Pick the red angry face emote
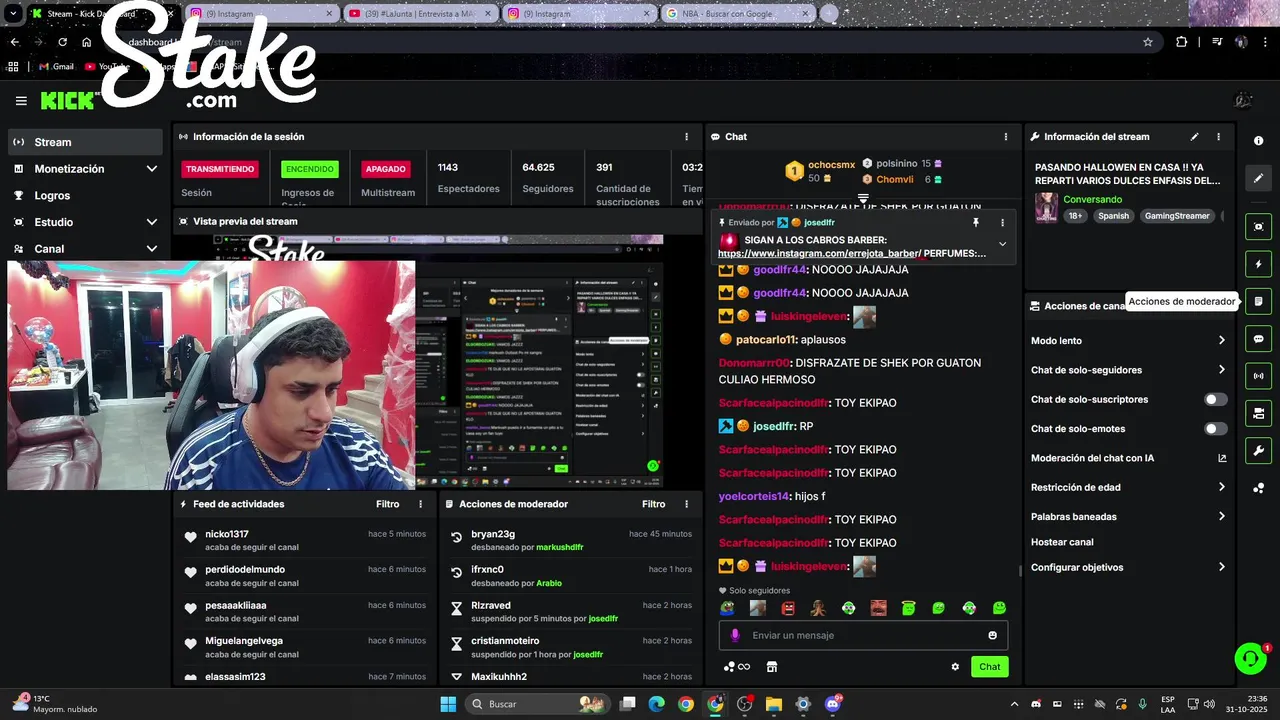The height and width of the screenshot is (720, 1280). 788,608
